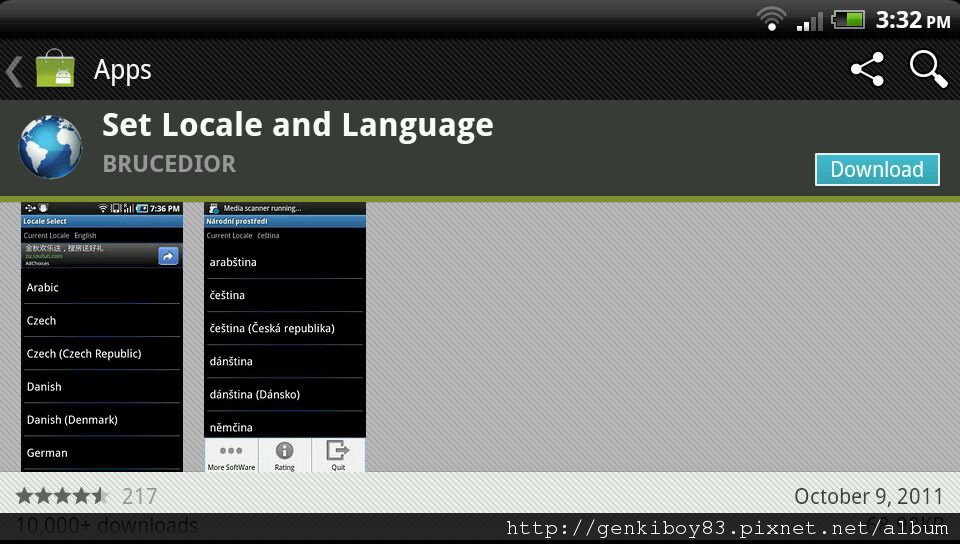Tap 'Arabic' in the first screenshot
This screenshot has width=960, height=544.
click(42, 288)
